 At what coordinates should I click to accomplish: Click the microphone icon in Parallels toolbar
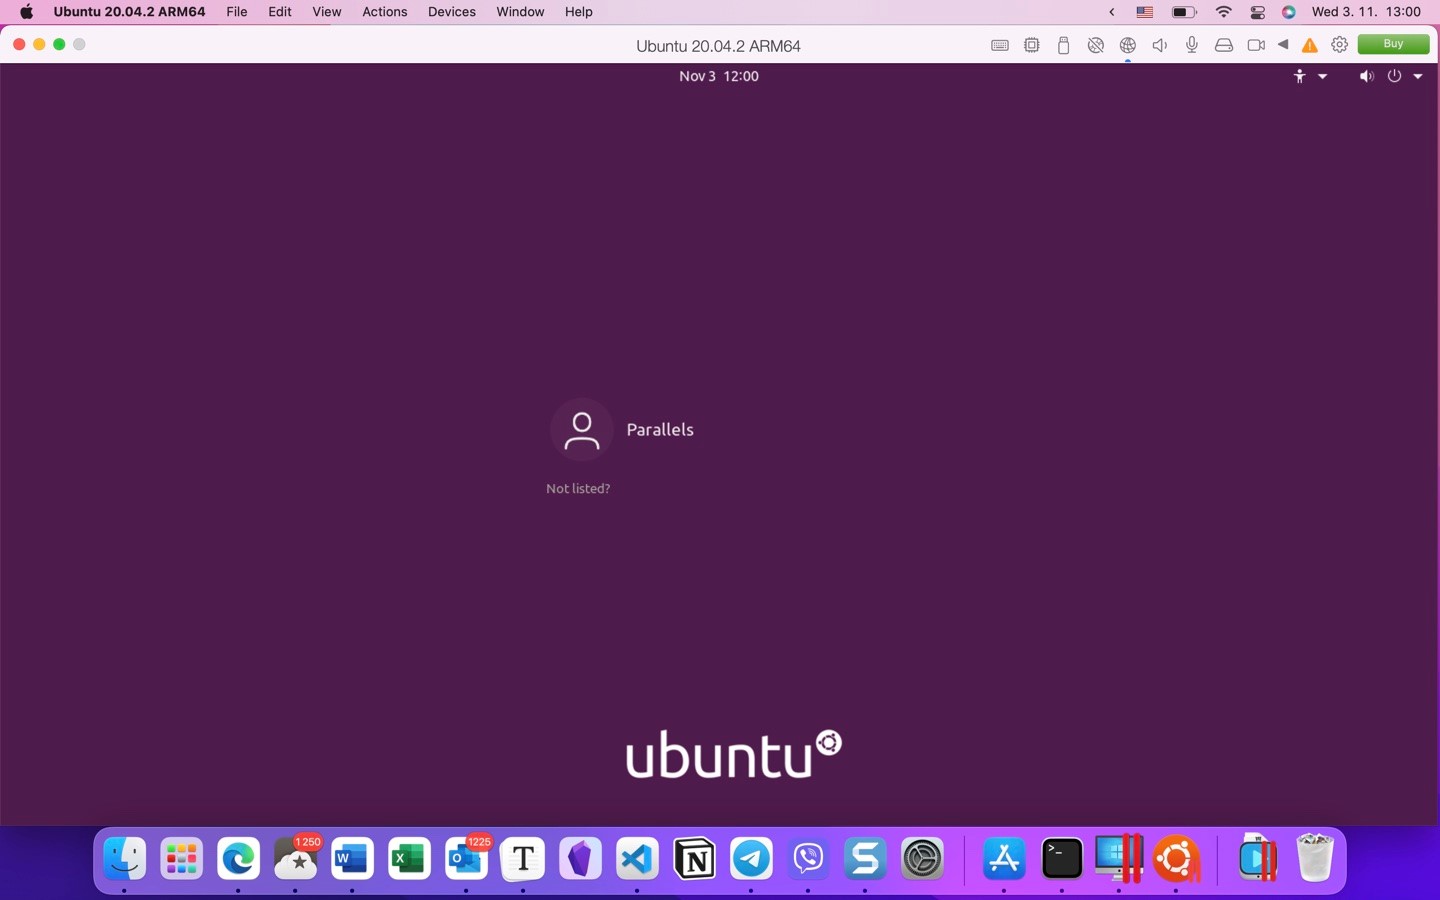click(1191, 45)
